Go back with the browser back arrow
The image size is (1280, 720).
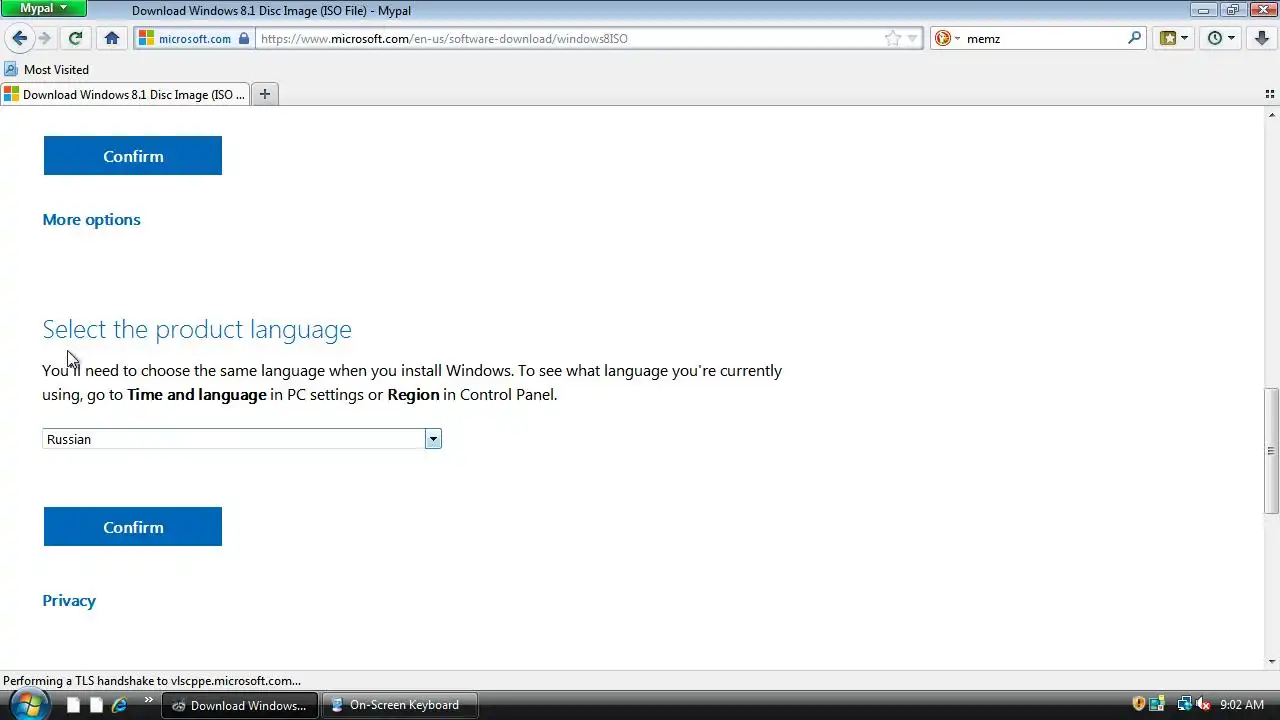[x=19, y=38]
